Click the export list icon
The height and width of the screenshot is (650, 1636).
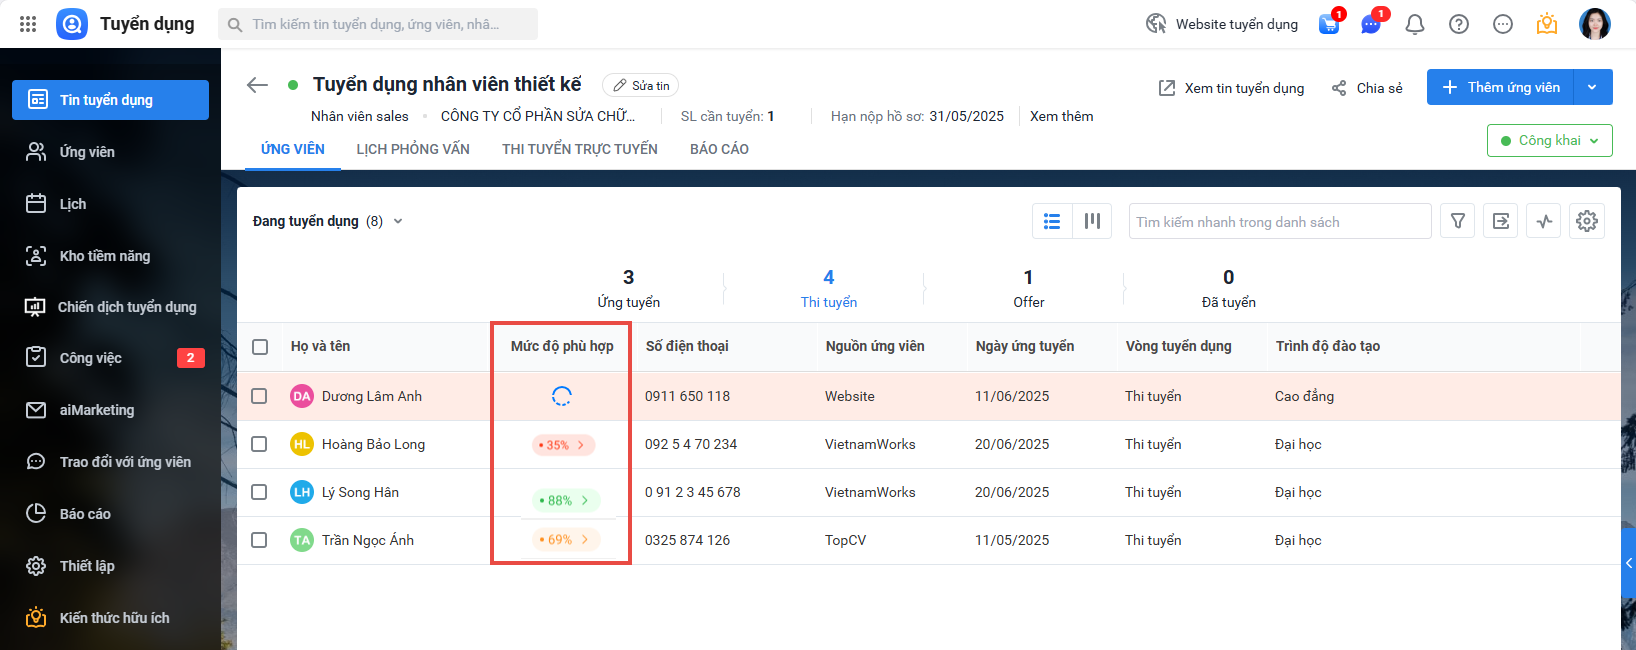click(1501, 221)
